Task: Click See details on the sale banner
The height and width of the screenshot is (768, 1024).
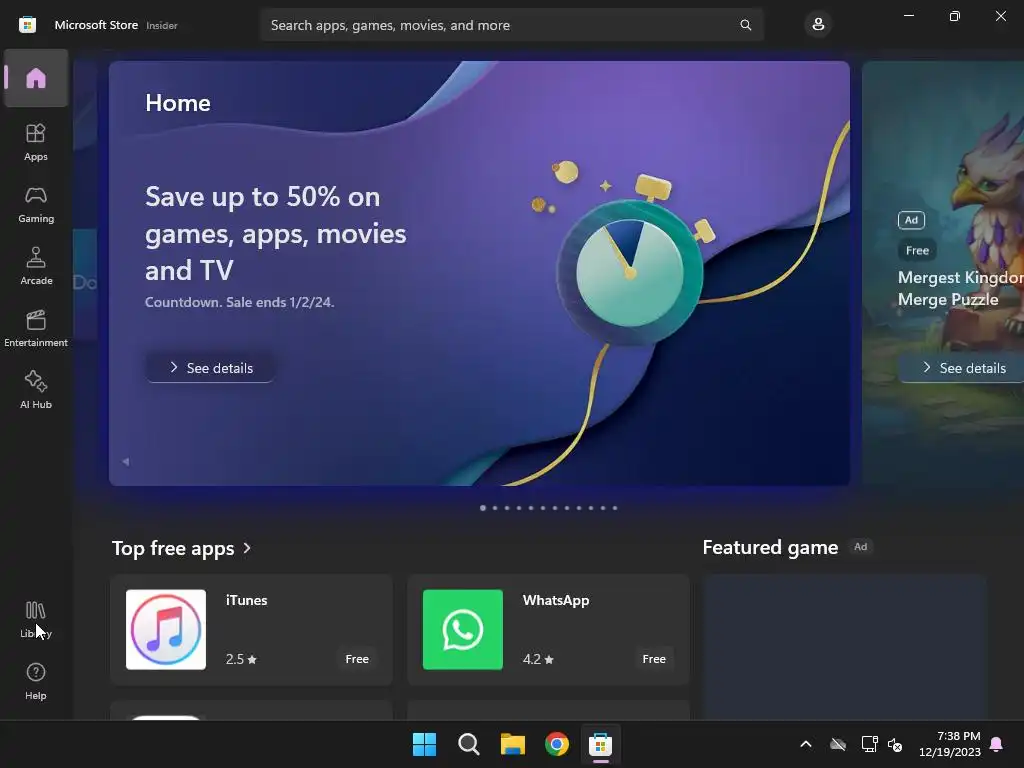Action: point(210,368)
